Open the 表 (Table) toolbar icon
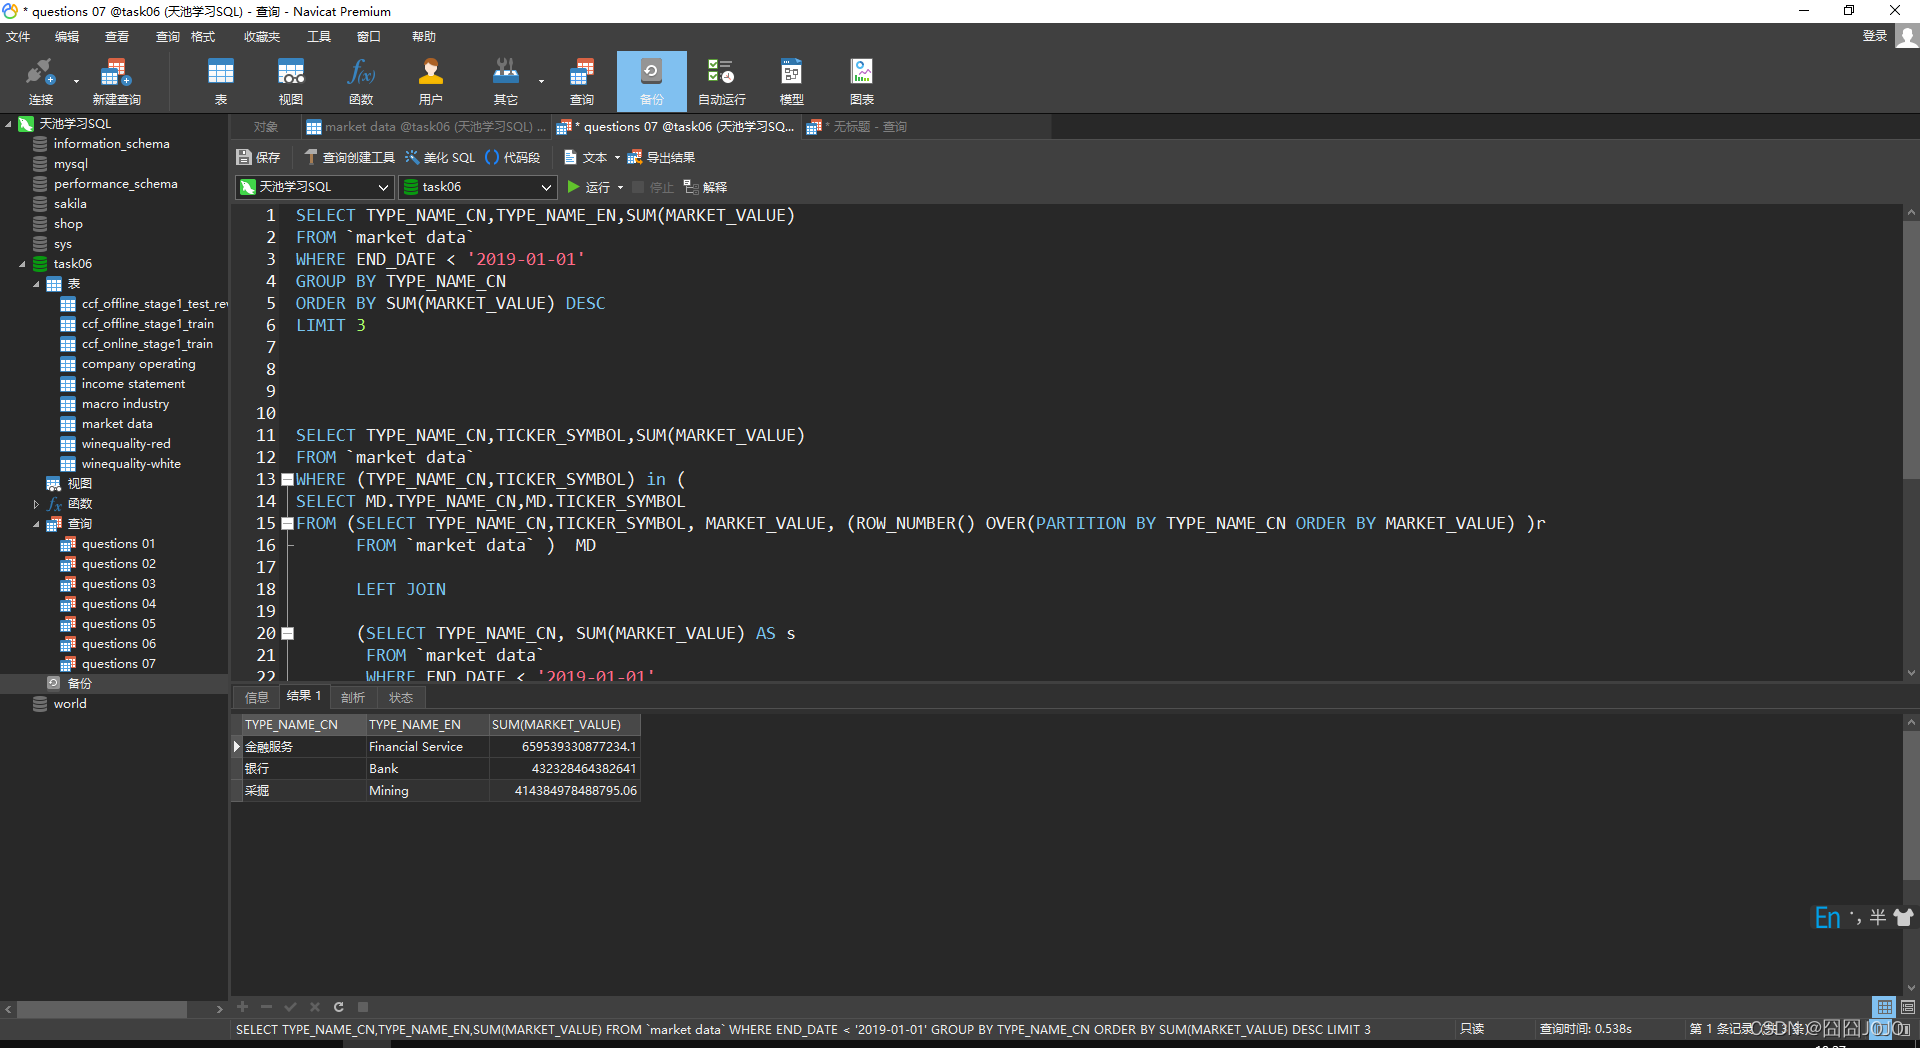Viewport: 1920px width, 1048px height. coord(221,81)
